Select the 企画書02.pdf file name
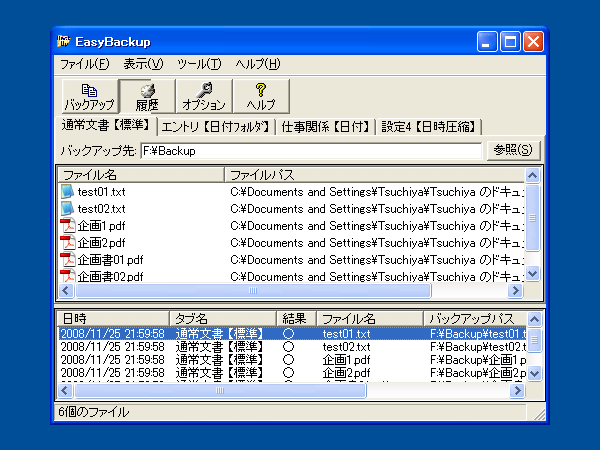Screen dimensions: 600x450 [x=110, y=276]
